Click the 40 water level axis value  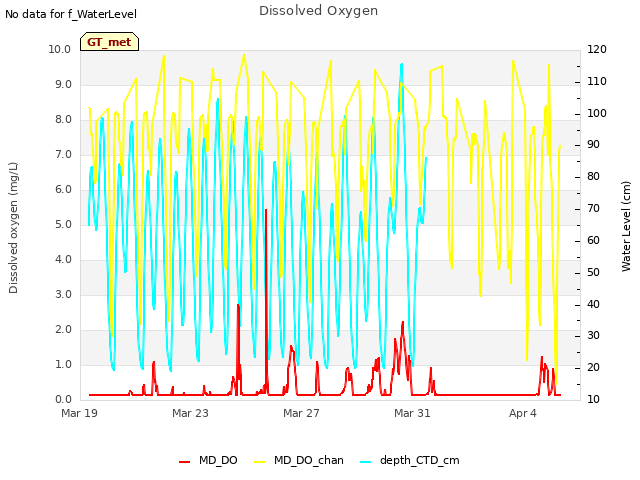pyautogui.click(x=593, y=304)
